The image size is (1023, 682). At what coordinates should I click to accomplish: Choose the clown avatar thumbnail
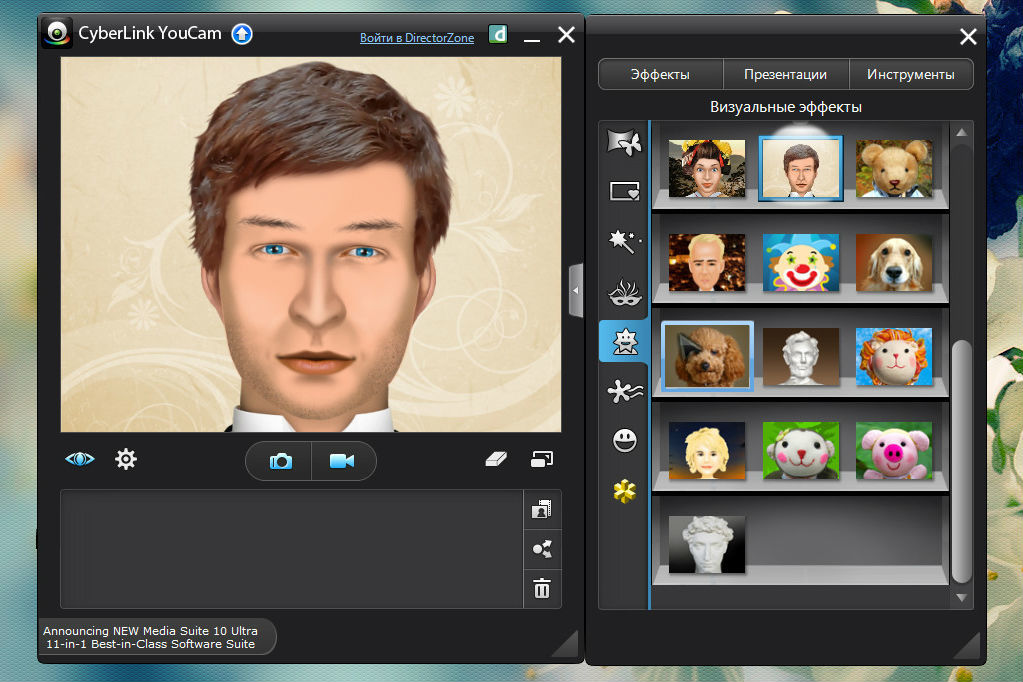click(801, 262)
